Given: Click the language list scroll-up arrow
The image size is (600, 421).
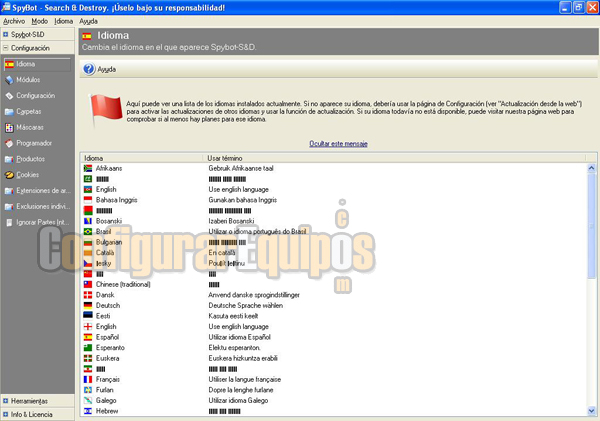Looking at the screenshot, I should pos(592,168).
